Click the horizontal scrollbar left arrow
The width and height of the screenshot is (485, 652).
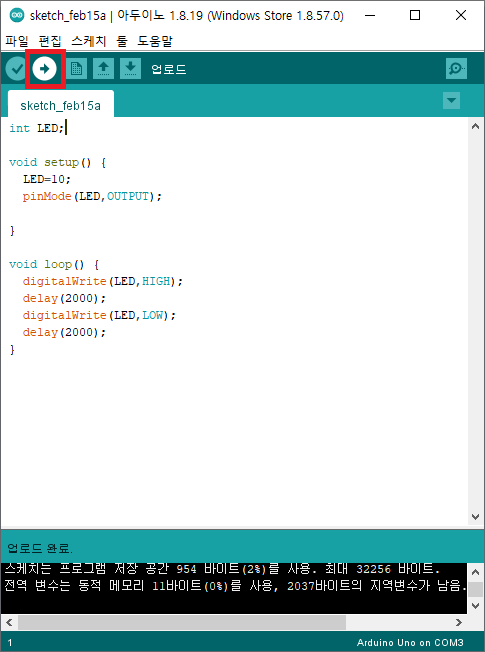9,622
